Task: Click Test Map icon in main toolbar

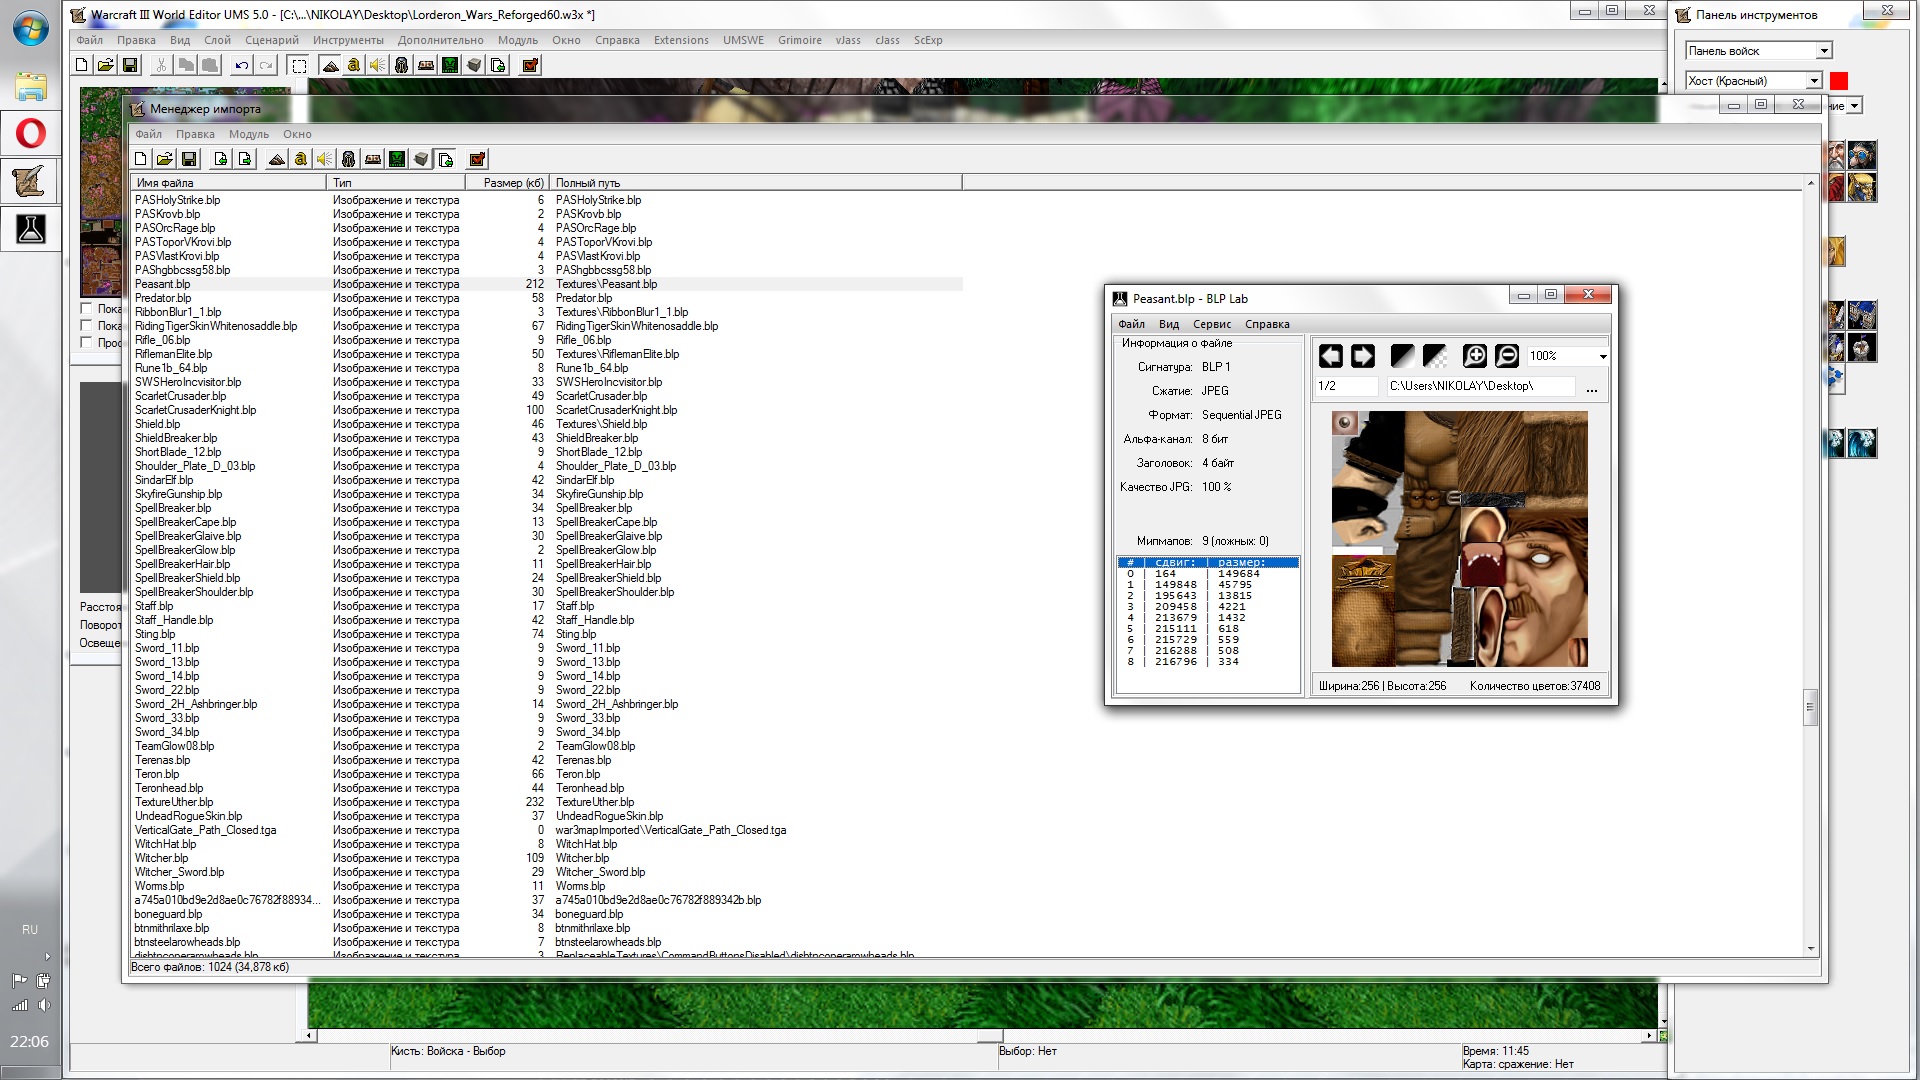Action: pos(530,65)
